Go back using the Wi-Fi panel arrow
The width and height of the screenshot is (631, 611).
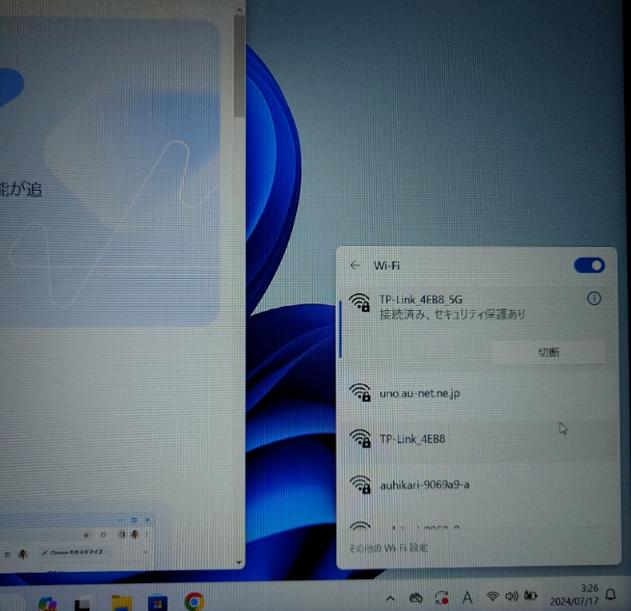click(x=355, y=265)
